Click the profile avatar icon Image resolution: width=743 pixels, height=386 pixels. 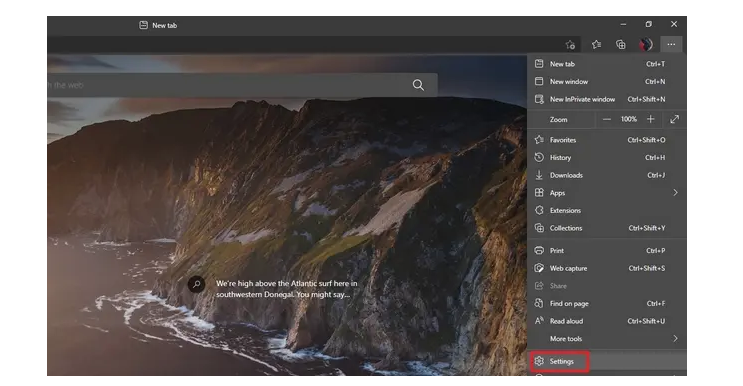coord(646,45)
